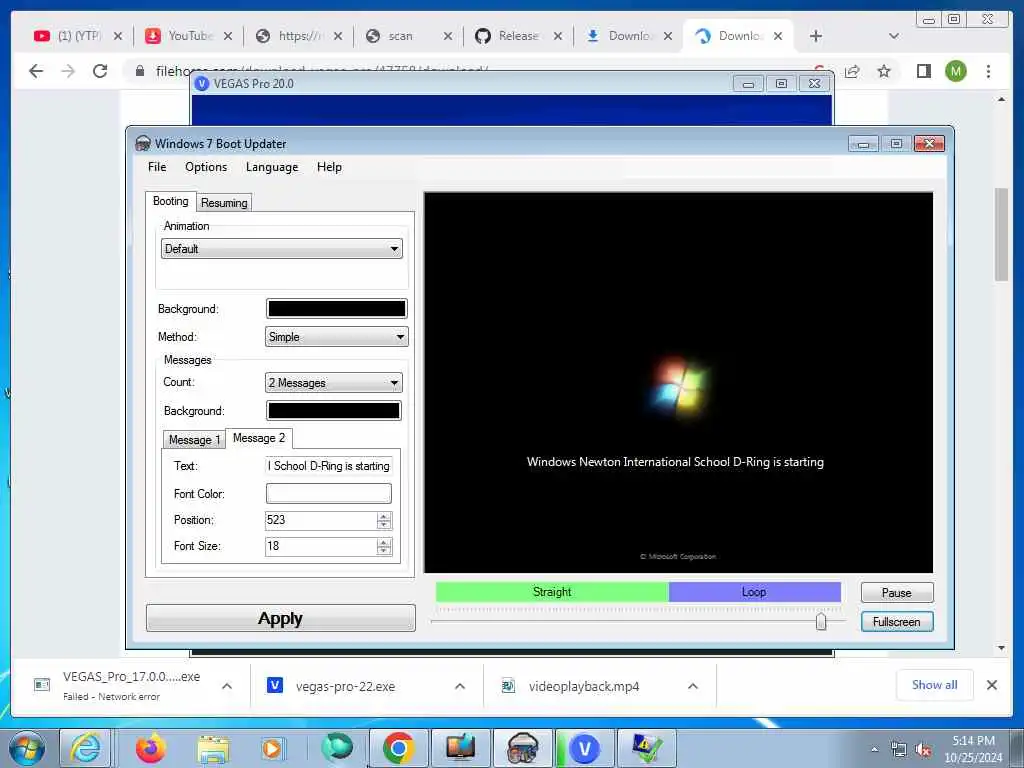The width and height of the screenshot is (1024, 768).
Task: Click the Pause button
Action: coord(897,593)
